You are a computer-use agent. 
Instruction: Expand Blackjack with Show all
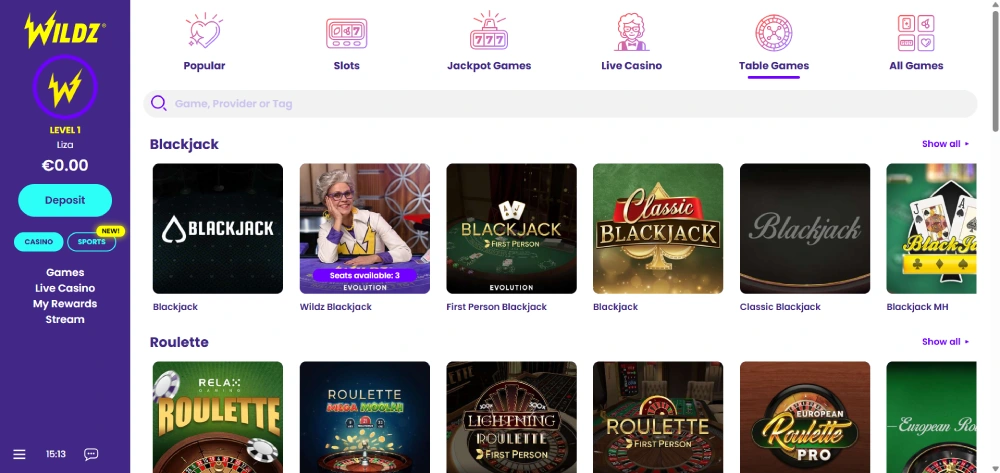945,144
